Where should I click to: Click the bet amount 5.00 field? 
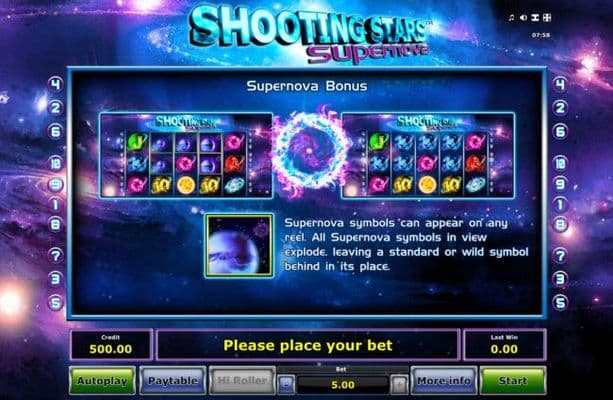(343, 385)
